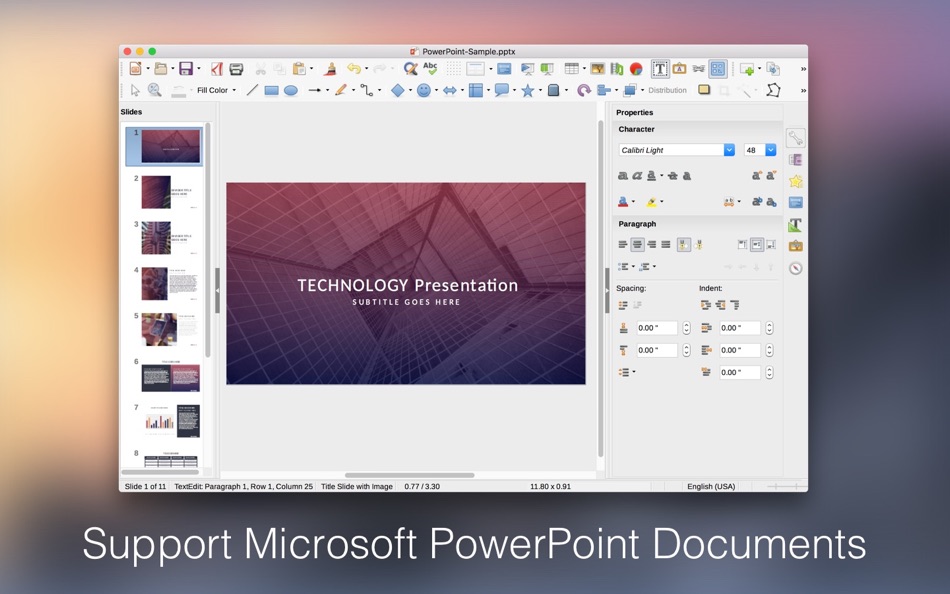
Task: Open the Gallery icon in sidebar
Action: point(796,246)
